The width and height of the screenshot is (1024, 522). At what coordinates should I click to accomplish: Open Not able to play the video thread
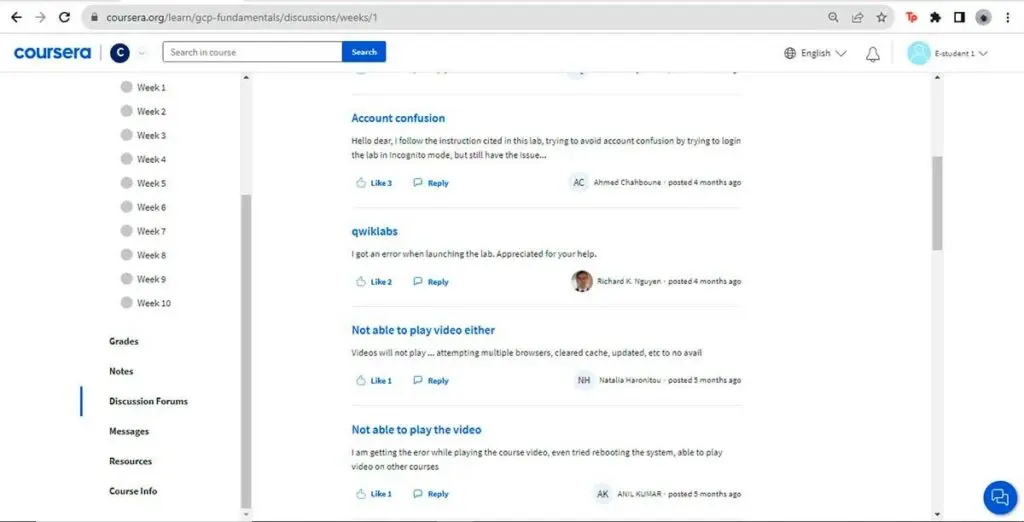click(x=416, y=430)
